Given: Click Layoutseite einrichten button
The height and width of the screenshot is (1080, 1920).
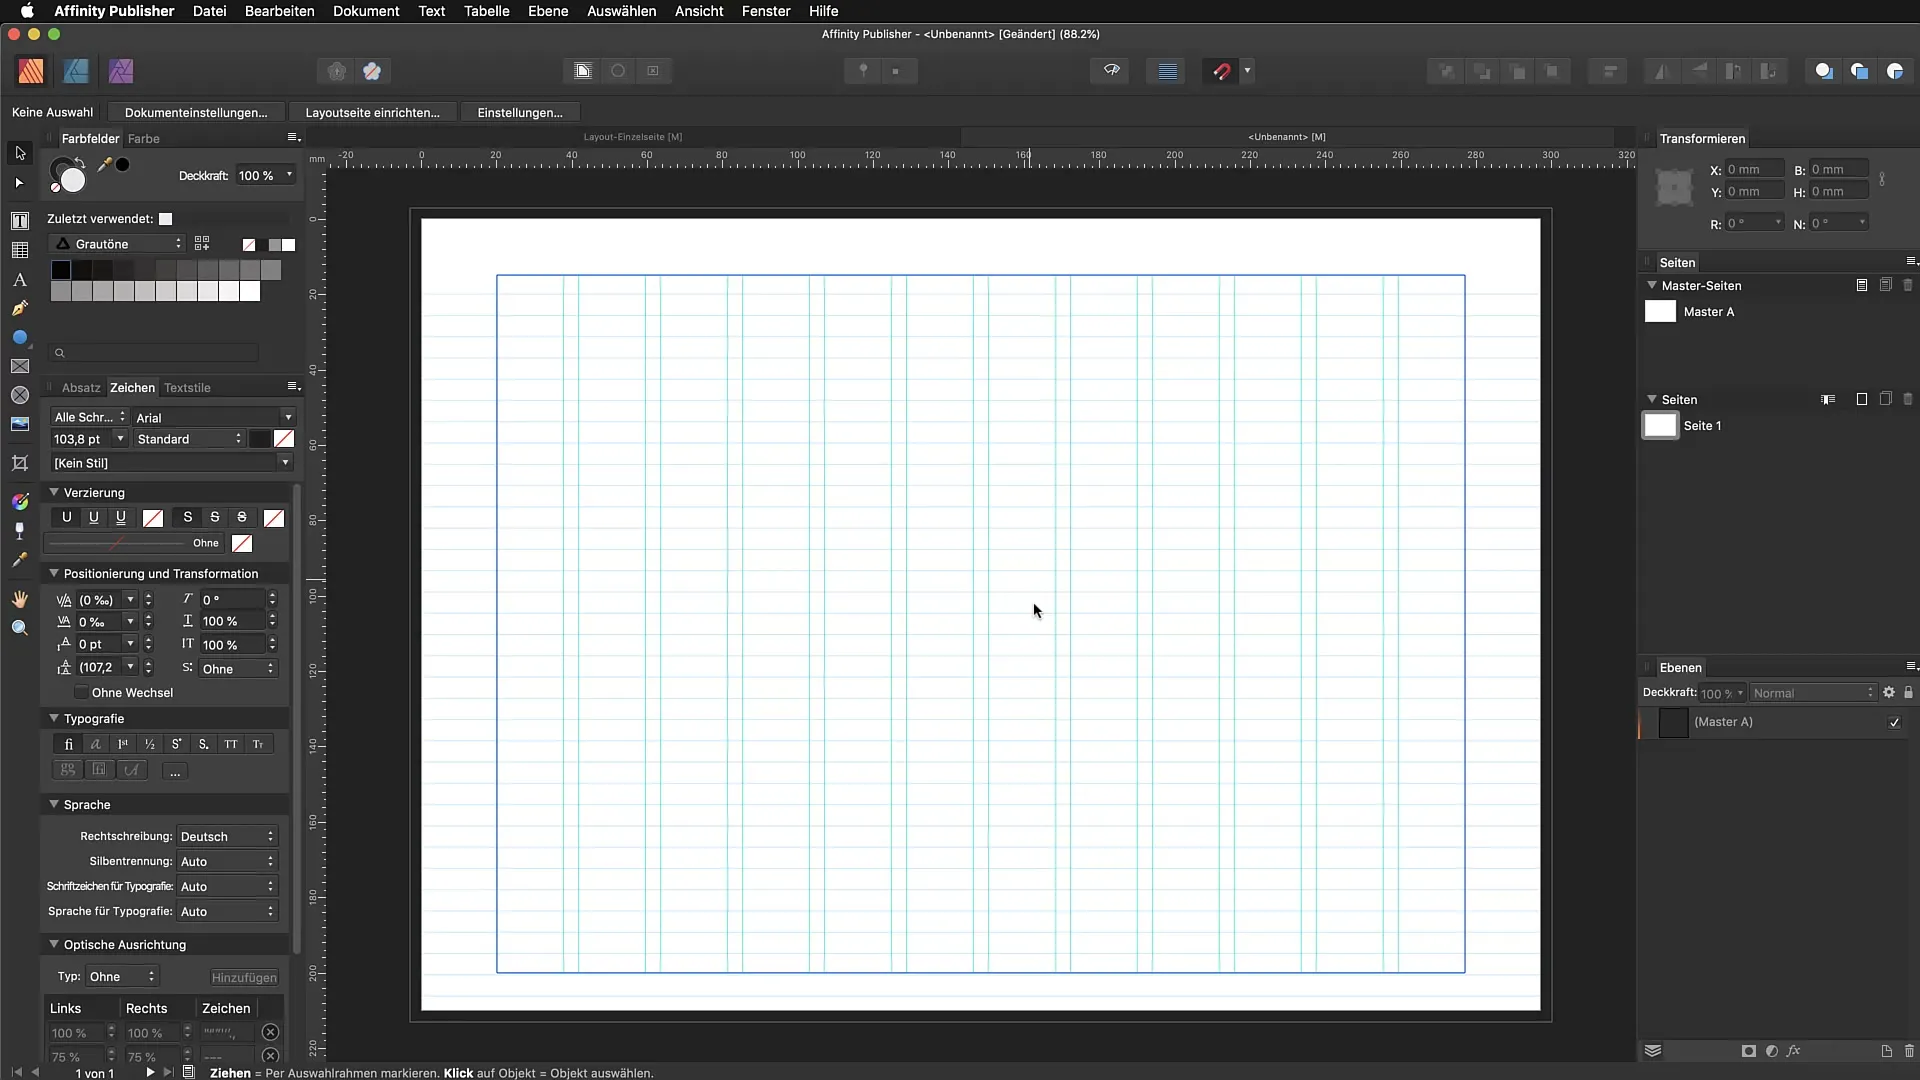Looking at the screenshot, I should [x=372, y=112].
